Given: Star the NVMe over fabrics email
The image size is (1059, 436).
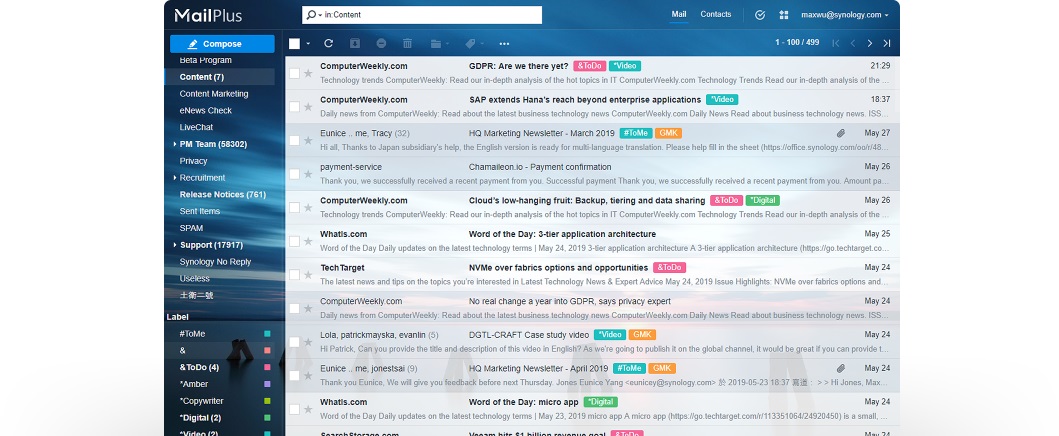Looking at the screenshot, I should click(x=308, y=275).
